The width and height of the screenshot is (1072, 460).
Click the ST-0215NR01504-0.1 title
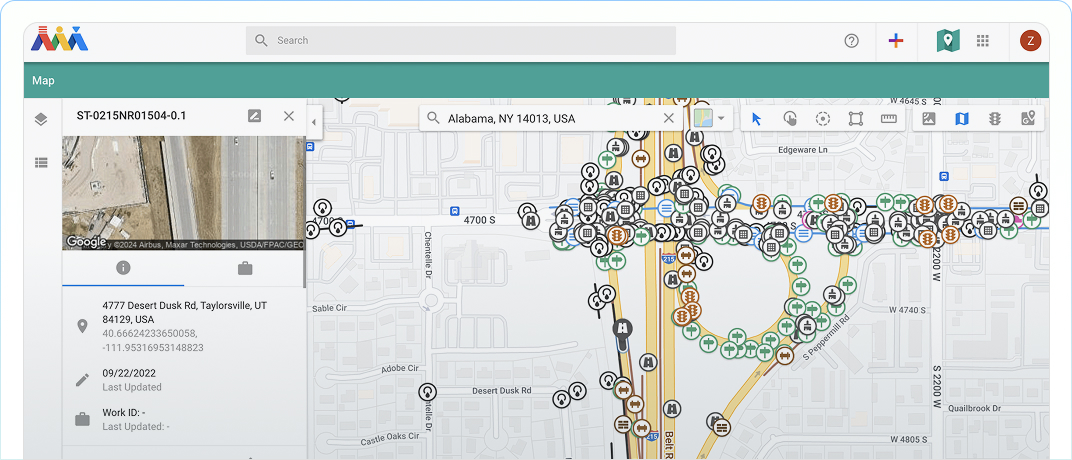131,116
